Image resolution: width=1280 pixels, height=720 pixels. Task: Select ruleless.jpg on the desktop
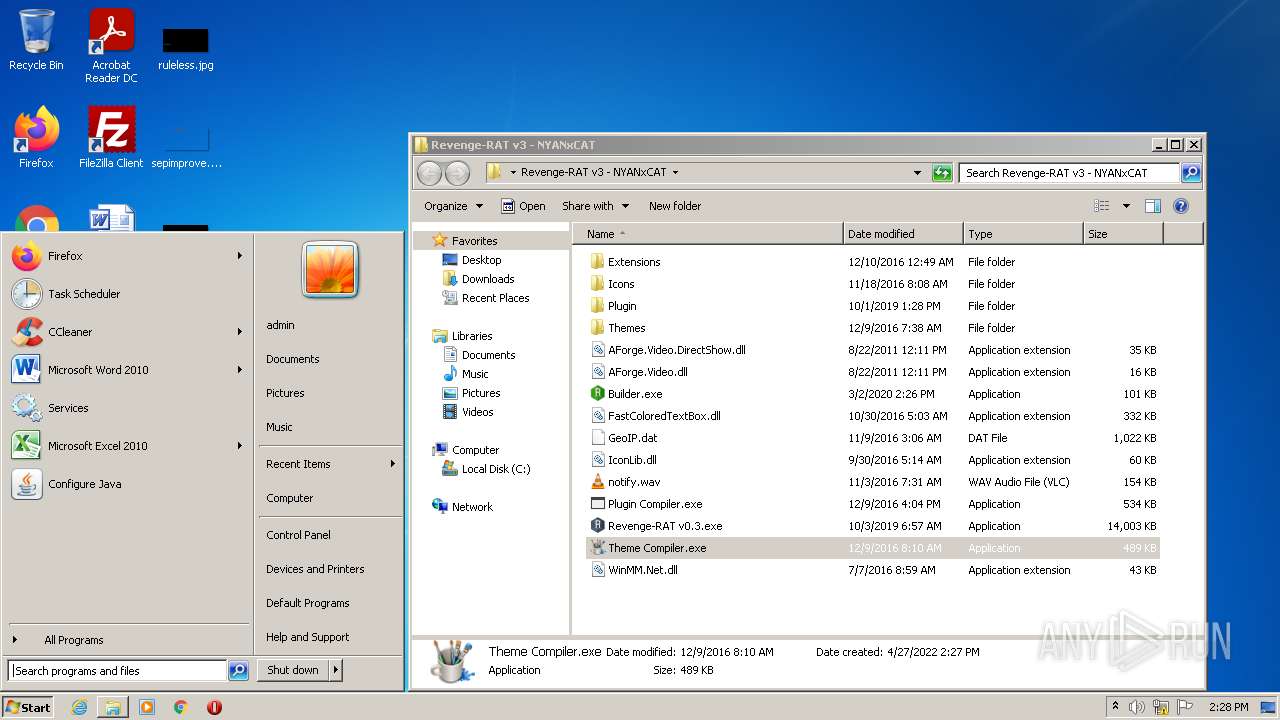[x=186, y=50]
